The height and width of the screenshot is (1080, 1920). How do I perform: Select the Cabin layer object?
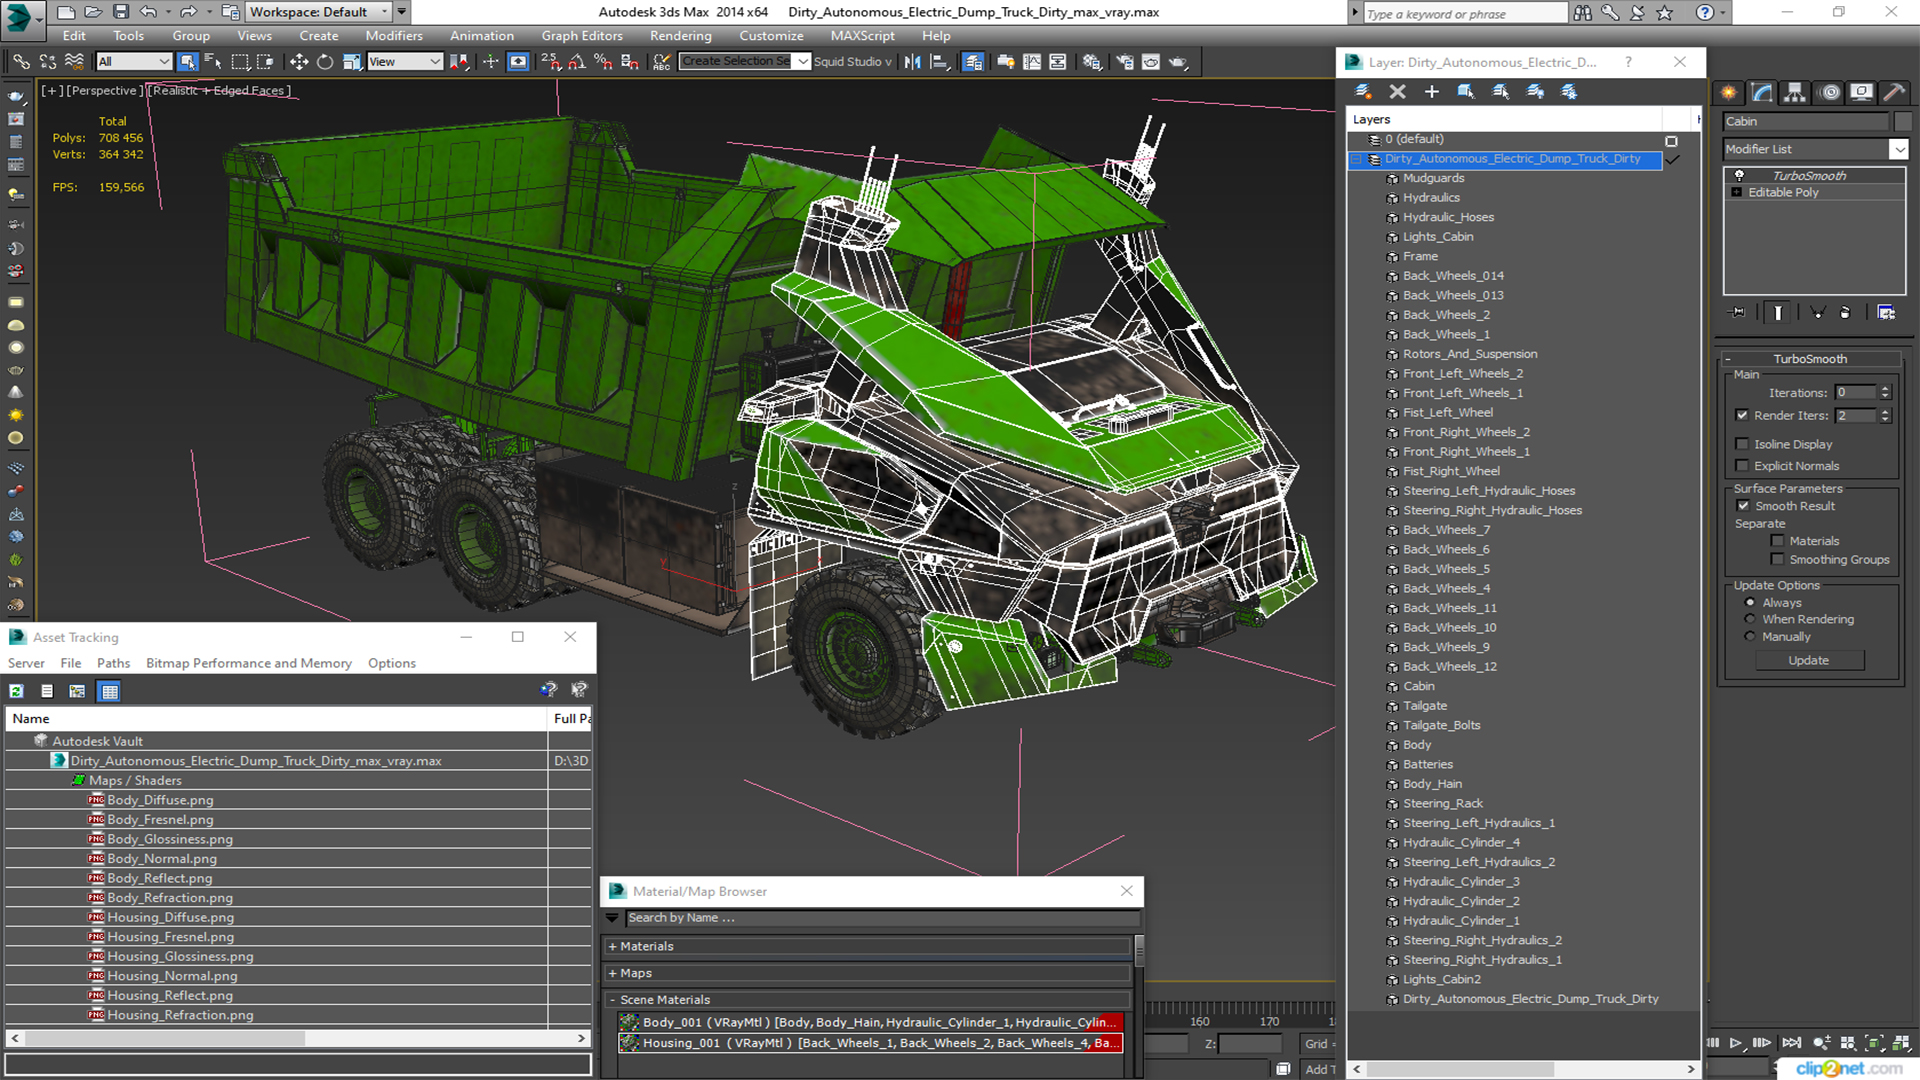click(x=1418, y=686)
